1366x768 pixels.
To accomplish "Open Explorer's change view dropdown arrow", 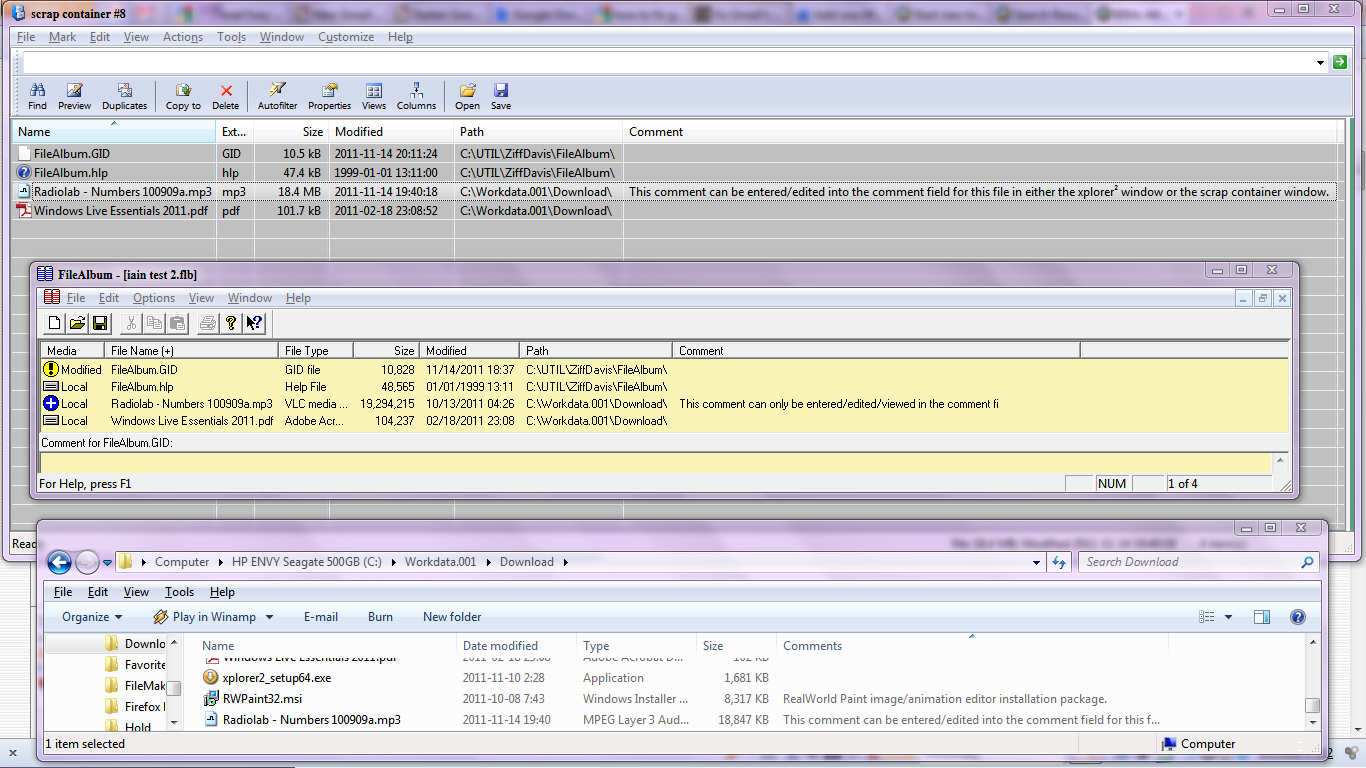I will pyautogui.click(x=1228, y=617).
